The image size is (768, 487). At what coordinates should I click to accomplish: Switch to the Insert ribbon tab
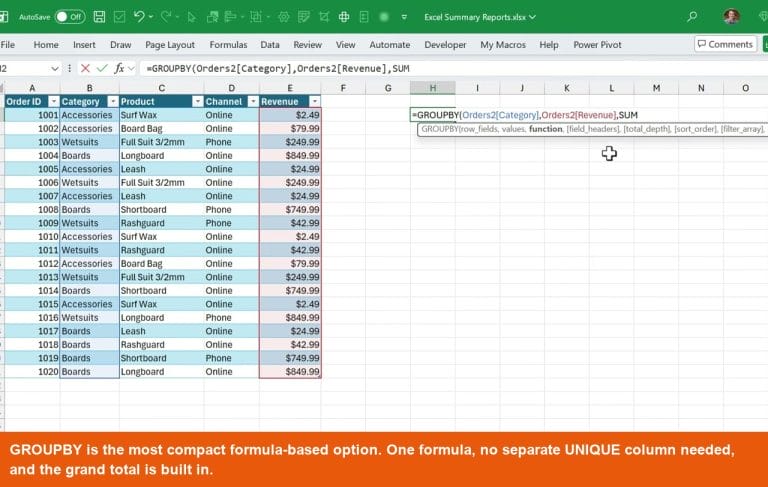[84, 45]
